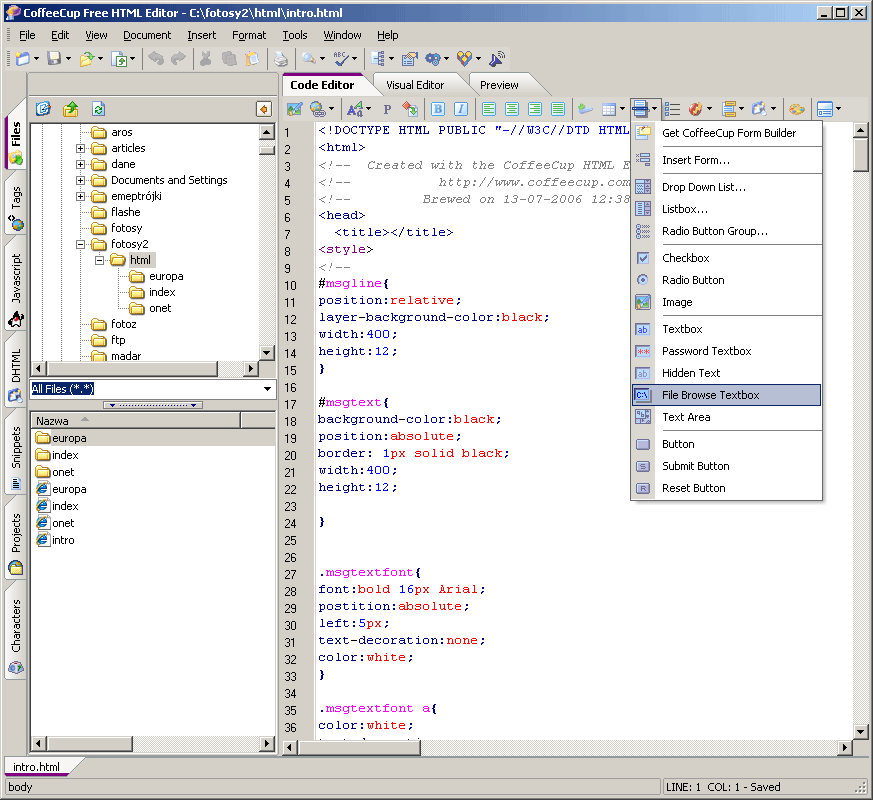Open the File menu
This screenshot has height=800, width=873.
coord(27,35)
